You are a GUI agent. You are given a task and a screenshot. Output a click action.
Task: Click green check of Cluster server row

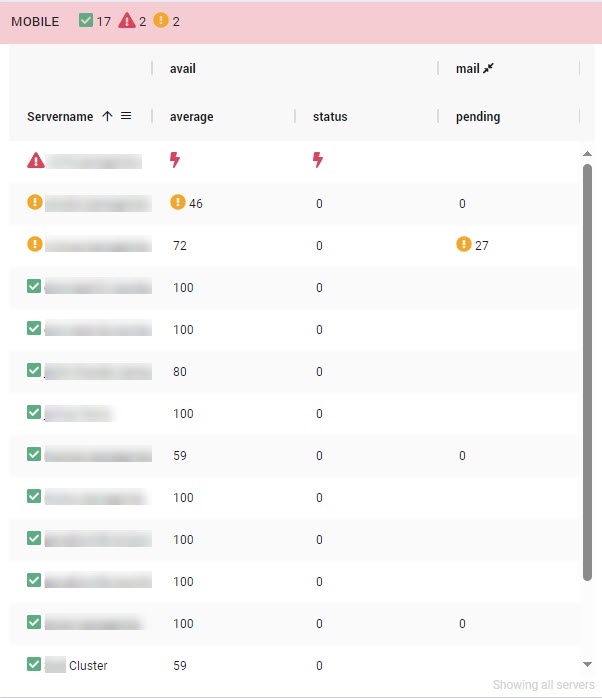coord(34,664)
